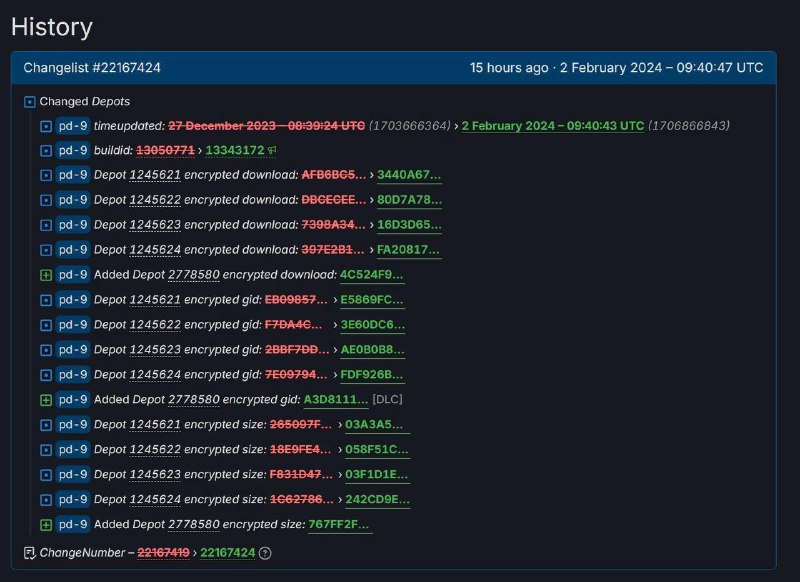Click the green plus icon for encrypted gid
This screenshot has width=800, height=582.
pyautogui.click(x=46, y=400)
